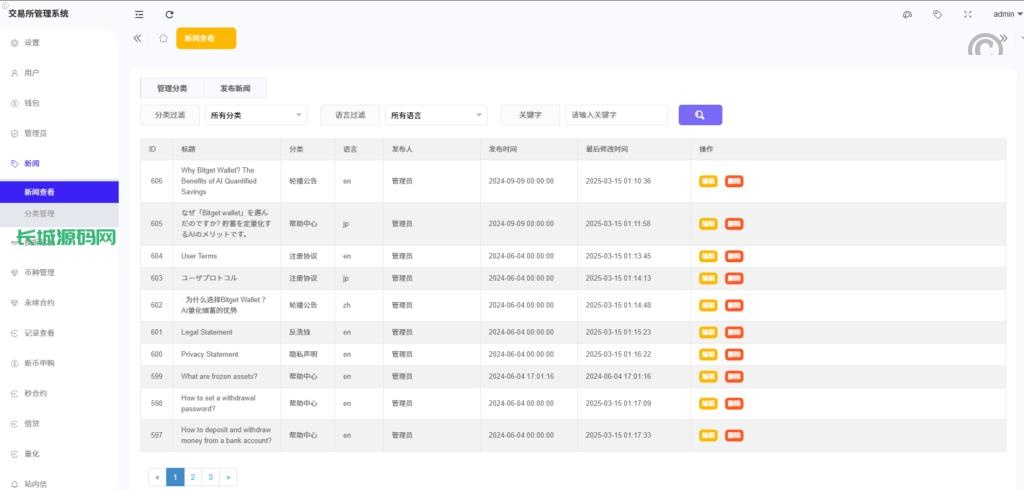Click the refresh icon in top bar
Screen dimensions: 1024x490
[169, 14]
